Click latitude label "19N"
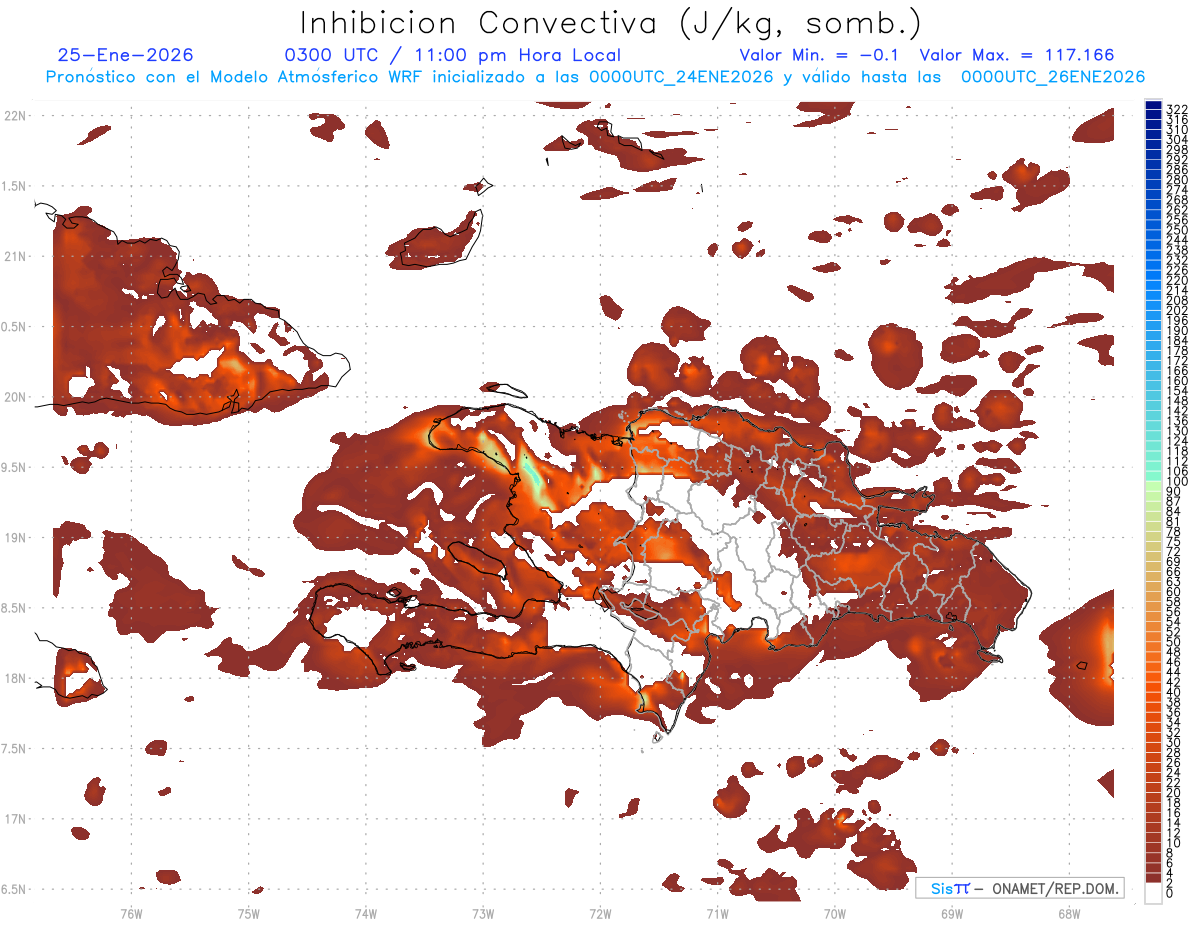 point(15,538)
